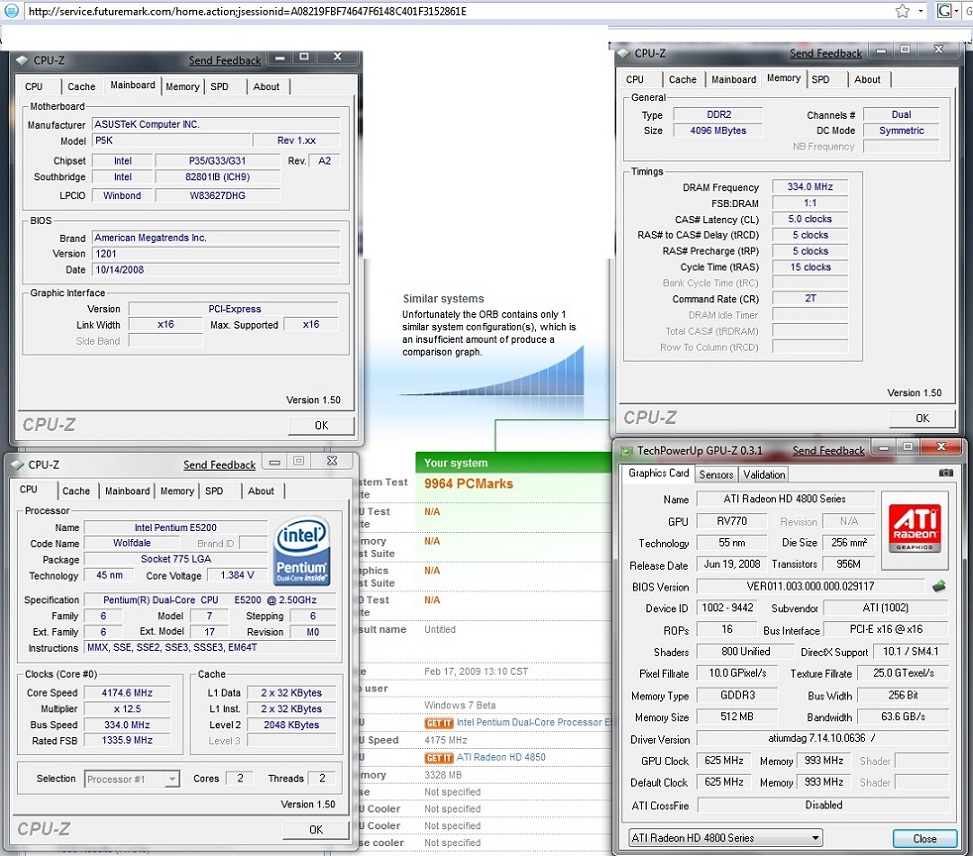Click the Google search engine icon in browser
The height and width of the screenshot is (856, 973).
click(944, 11)
